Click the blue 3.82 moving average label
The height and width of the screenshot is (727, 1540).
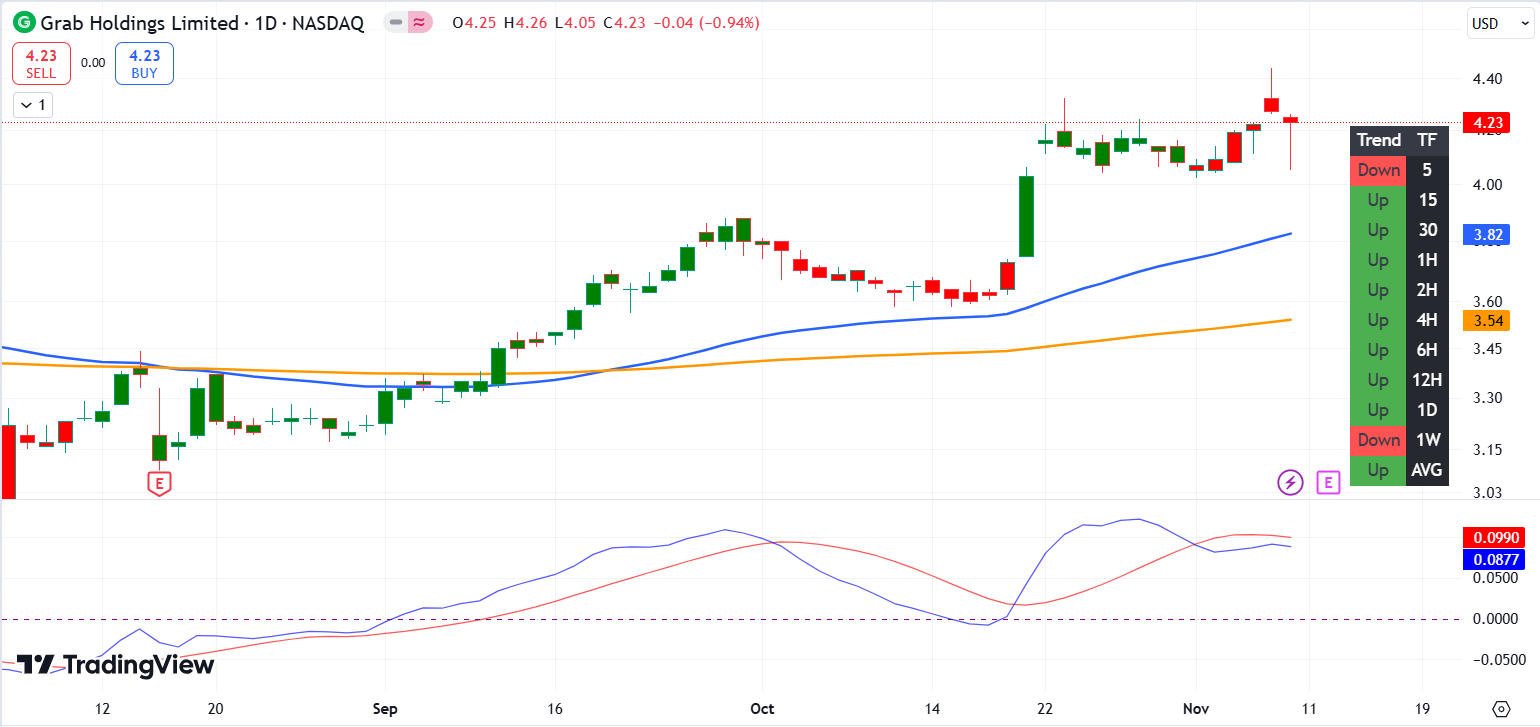coord(1485,235)
